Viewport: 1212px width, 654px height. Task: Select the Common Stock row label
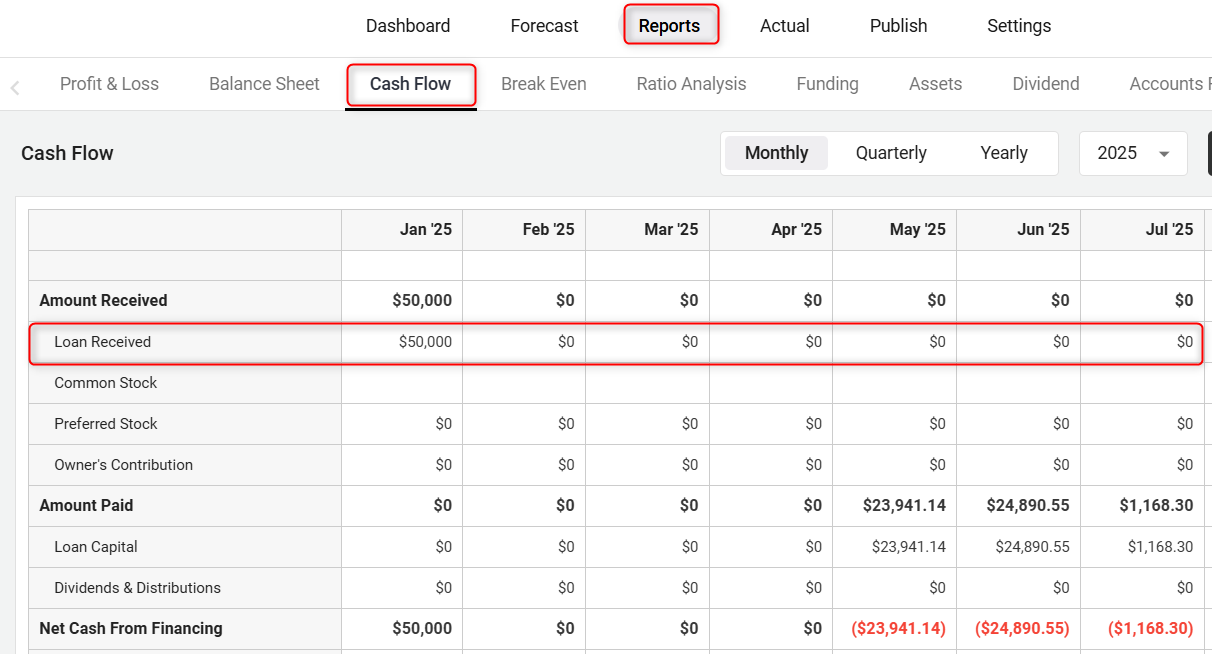point(105,383)
